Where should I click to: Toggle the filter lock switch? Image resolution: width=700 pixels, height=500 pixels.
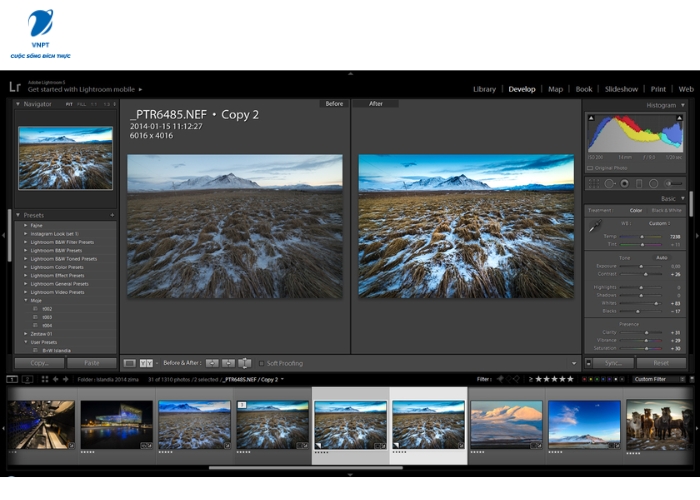692,379
